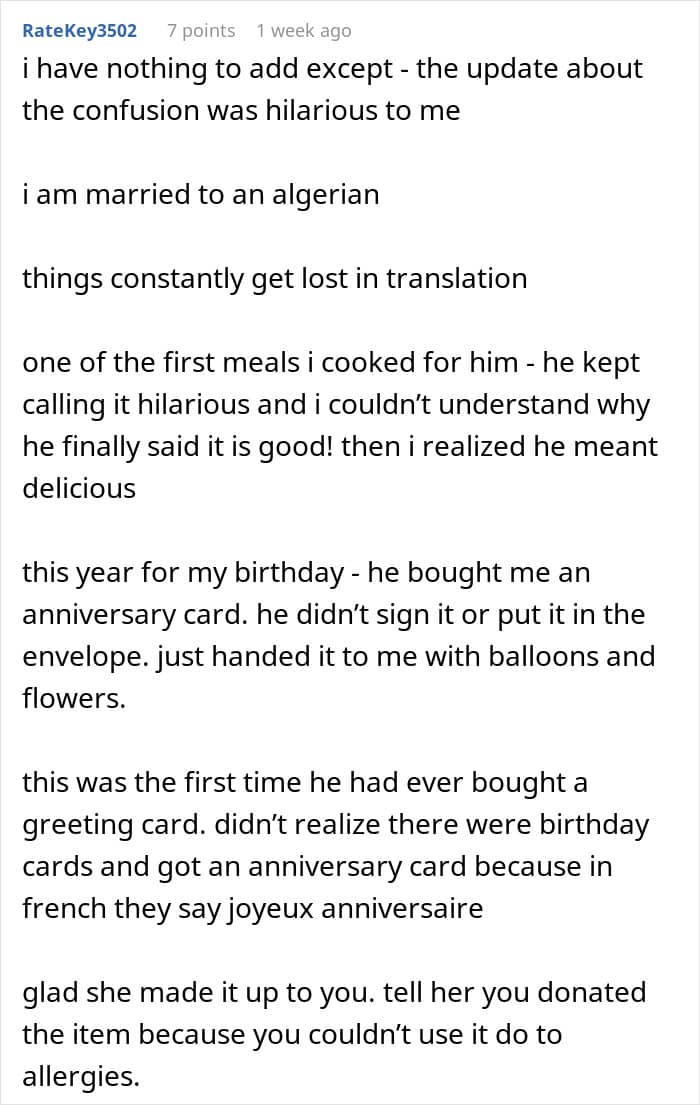Viewport: 700px width, 1105px height.
Task: Click the word "delicious" in the comment
Action: [x=79, y=488]
